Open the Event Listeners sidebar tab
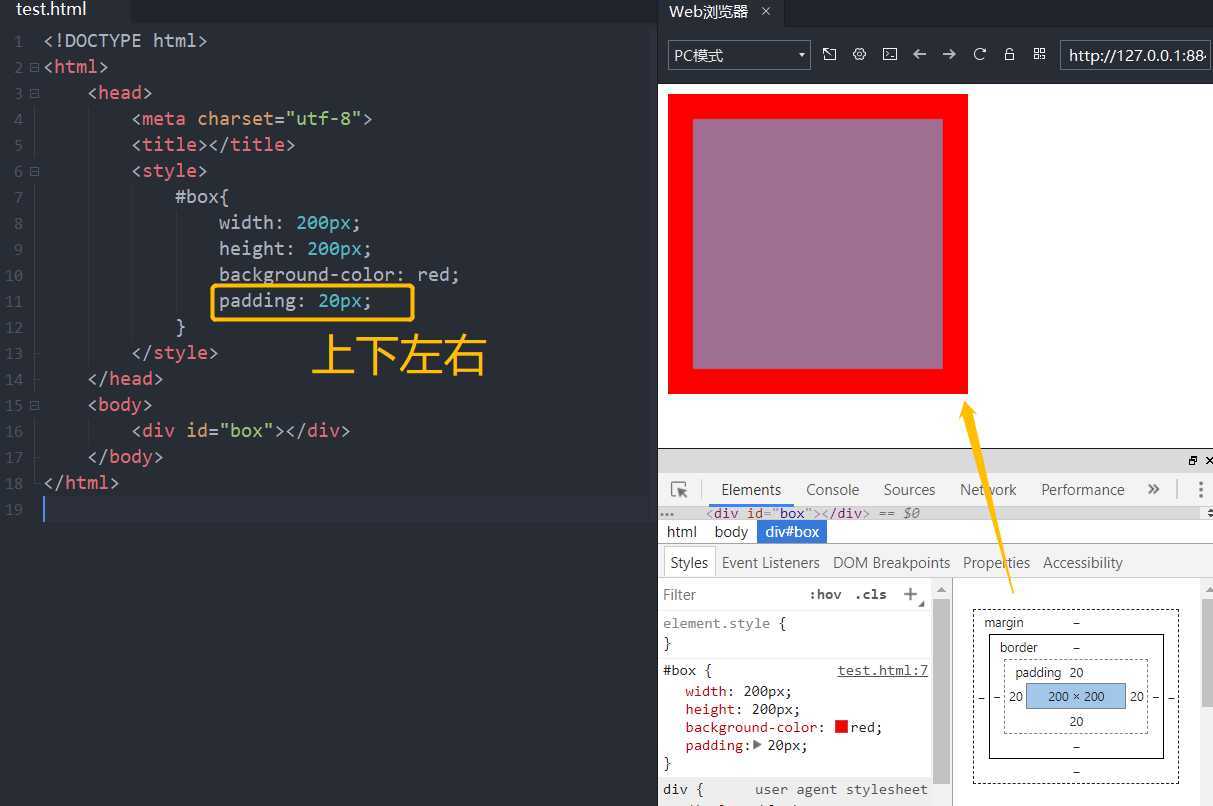 [x=770, y=562]
